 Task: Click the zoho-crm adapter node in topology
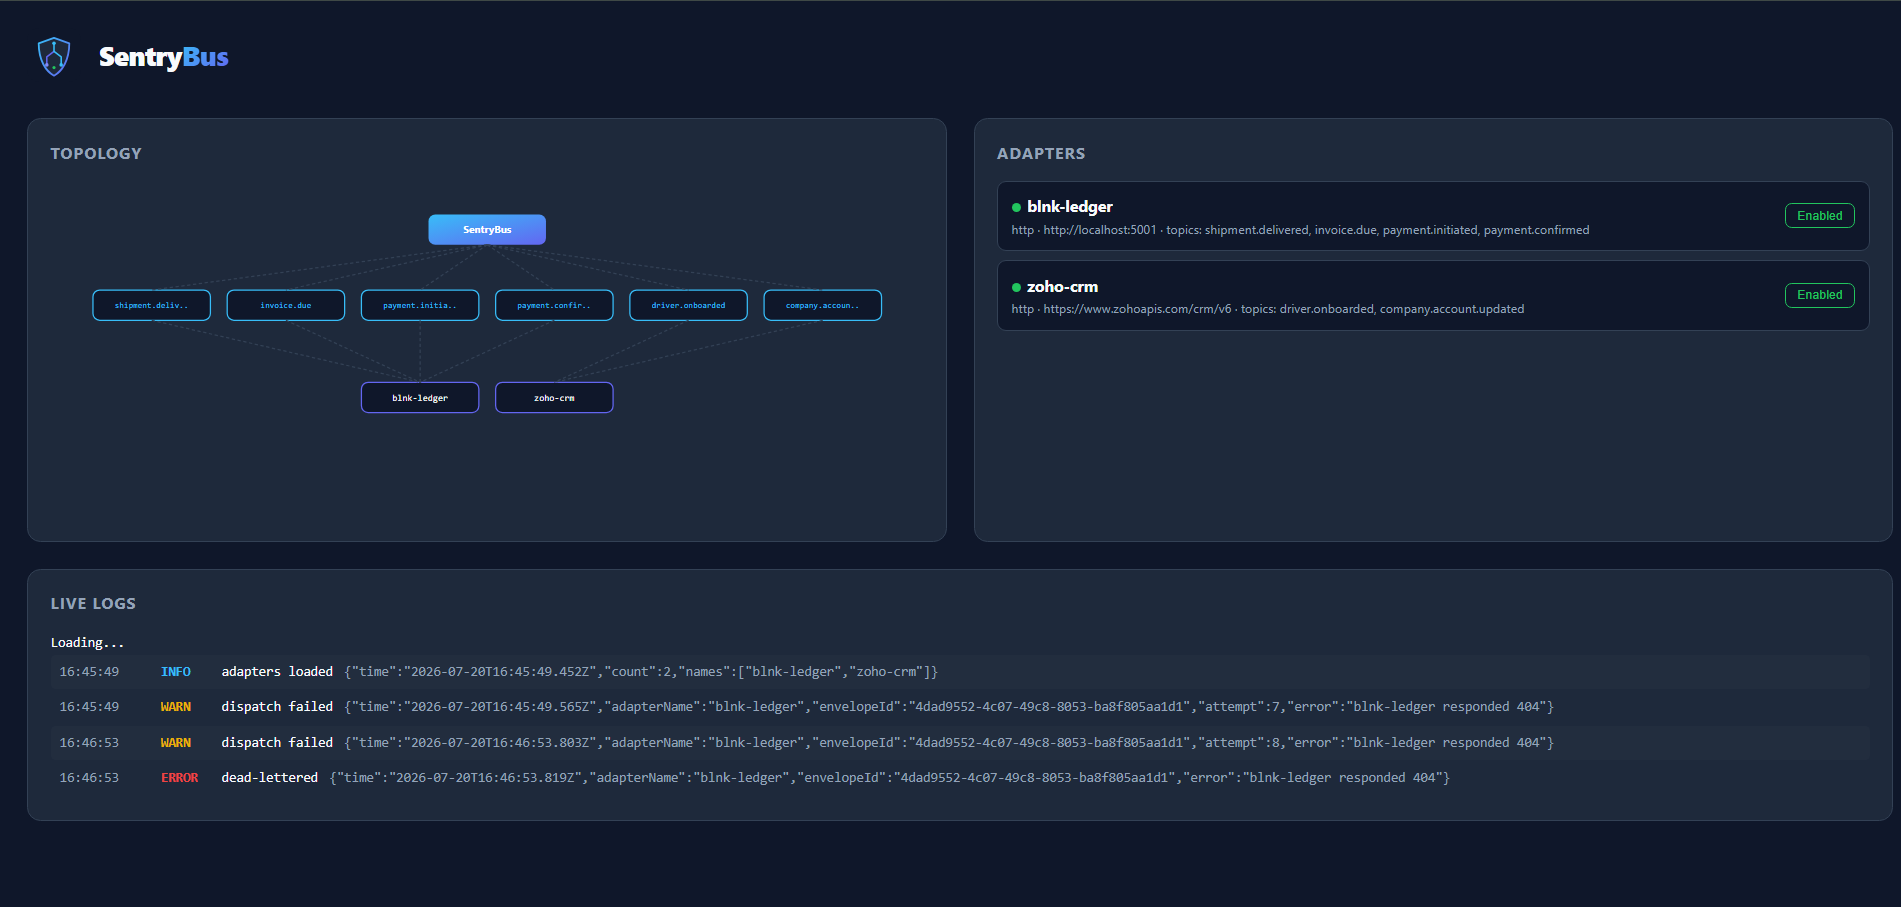click(x=554, y=397)
